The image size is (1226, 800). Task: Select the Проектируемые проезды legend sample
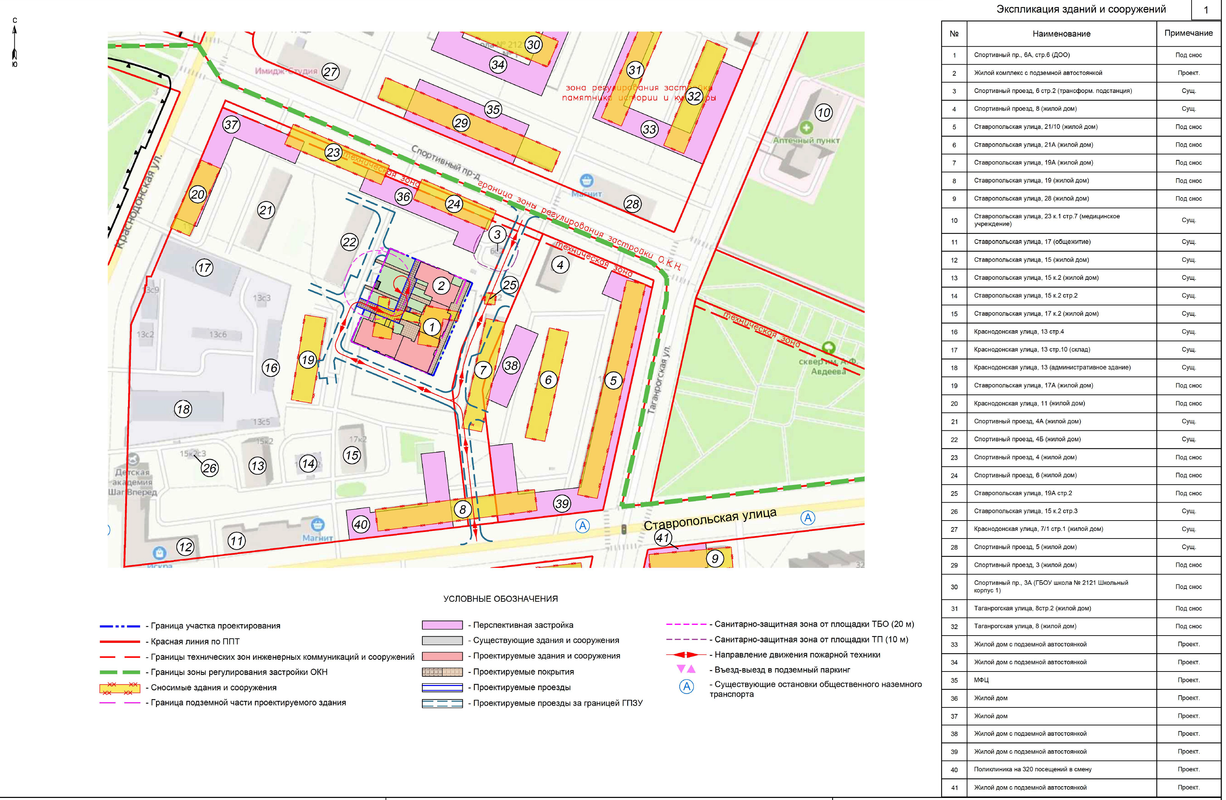point(441,688)
